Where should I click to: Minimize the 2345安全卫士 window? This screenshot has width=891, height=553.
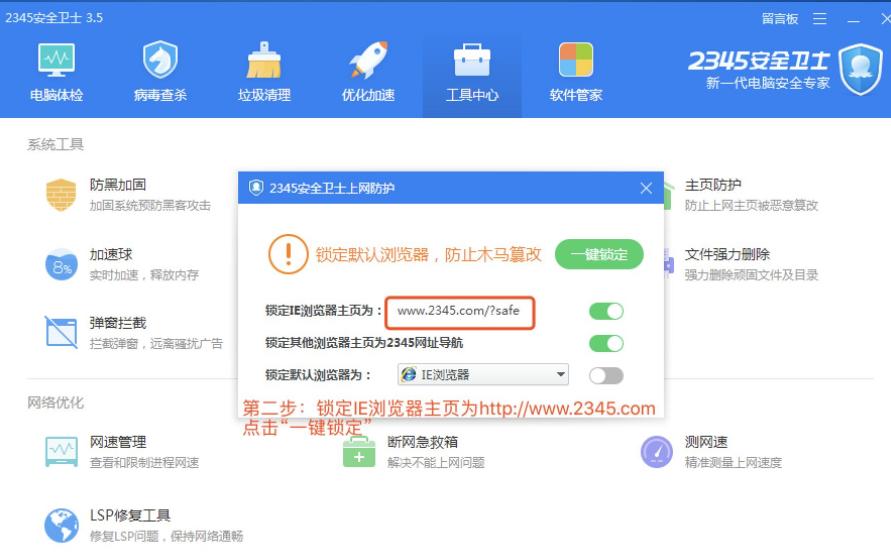[x=853, y=20]
